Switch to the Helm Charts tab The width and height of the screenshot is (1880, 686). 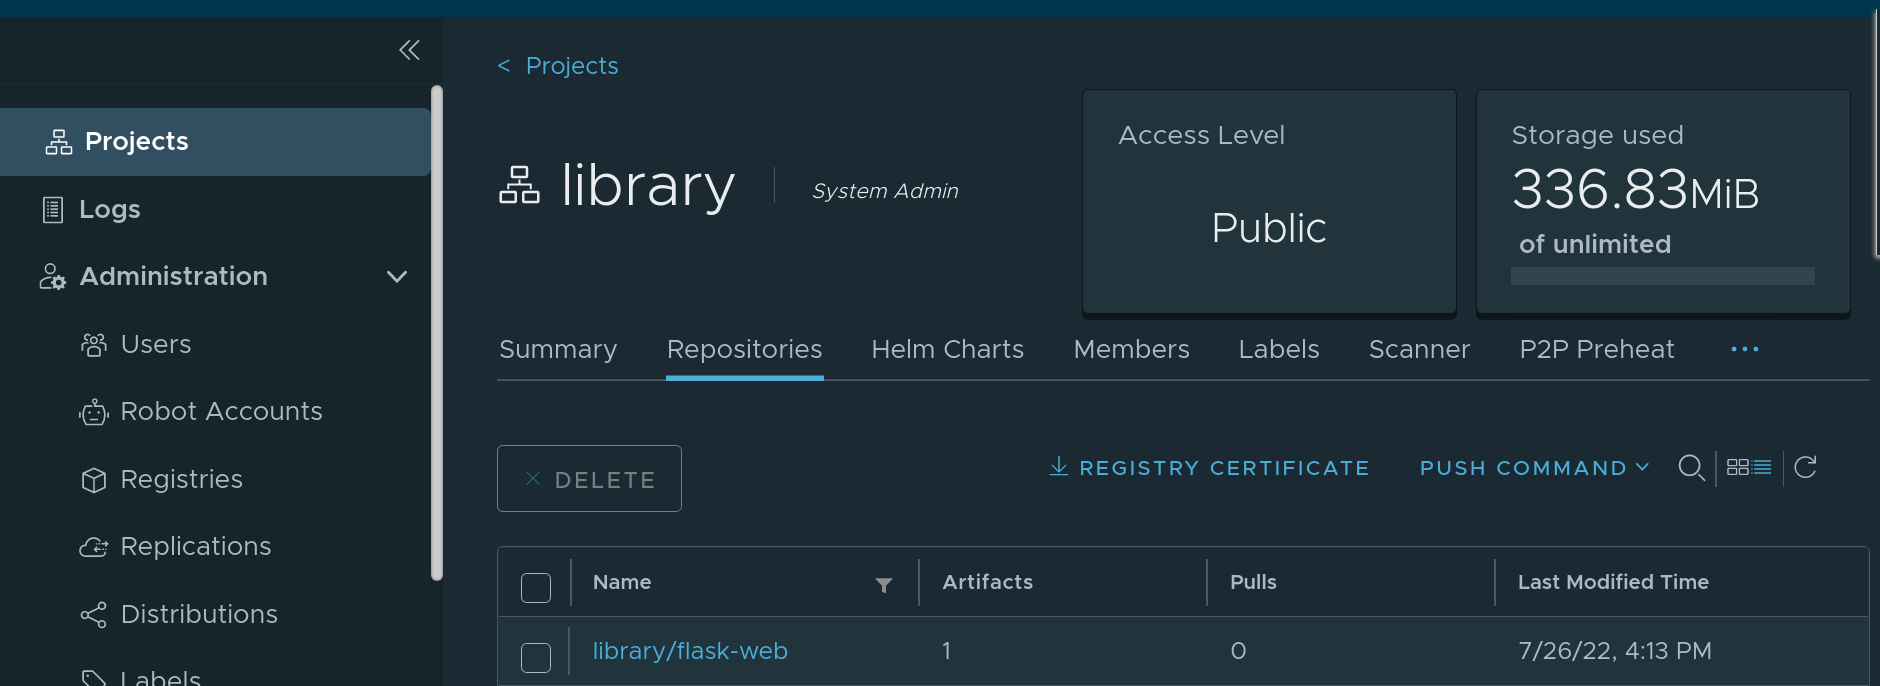pyautogui.click(x=947, y=349)
